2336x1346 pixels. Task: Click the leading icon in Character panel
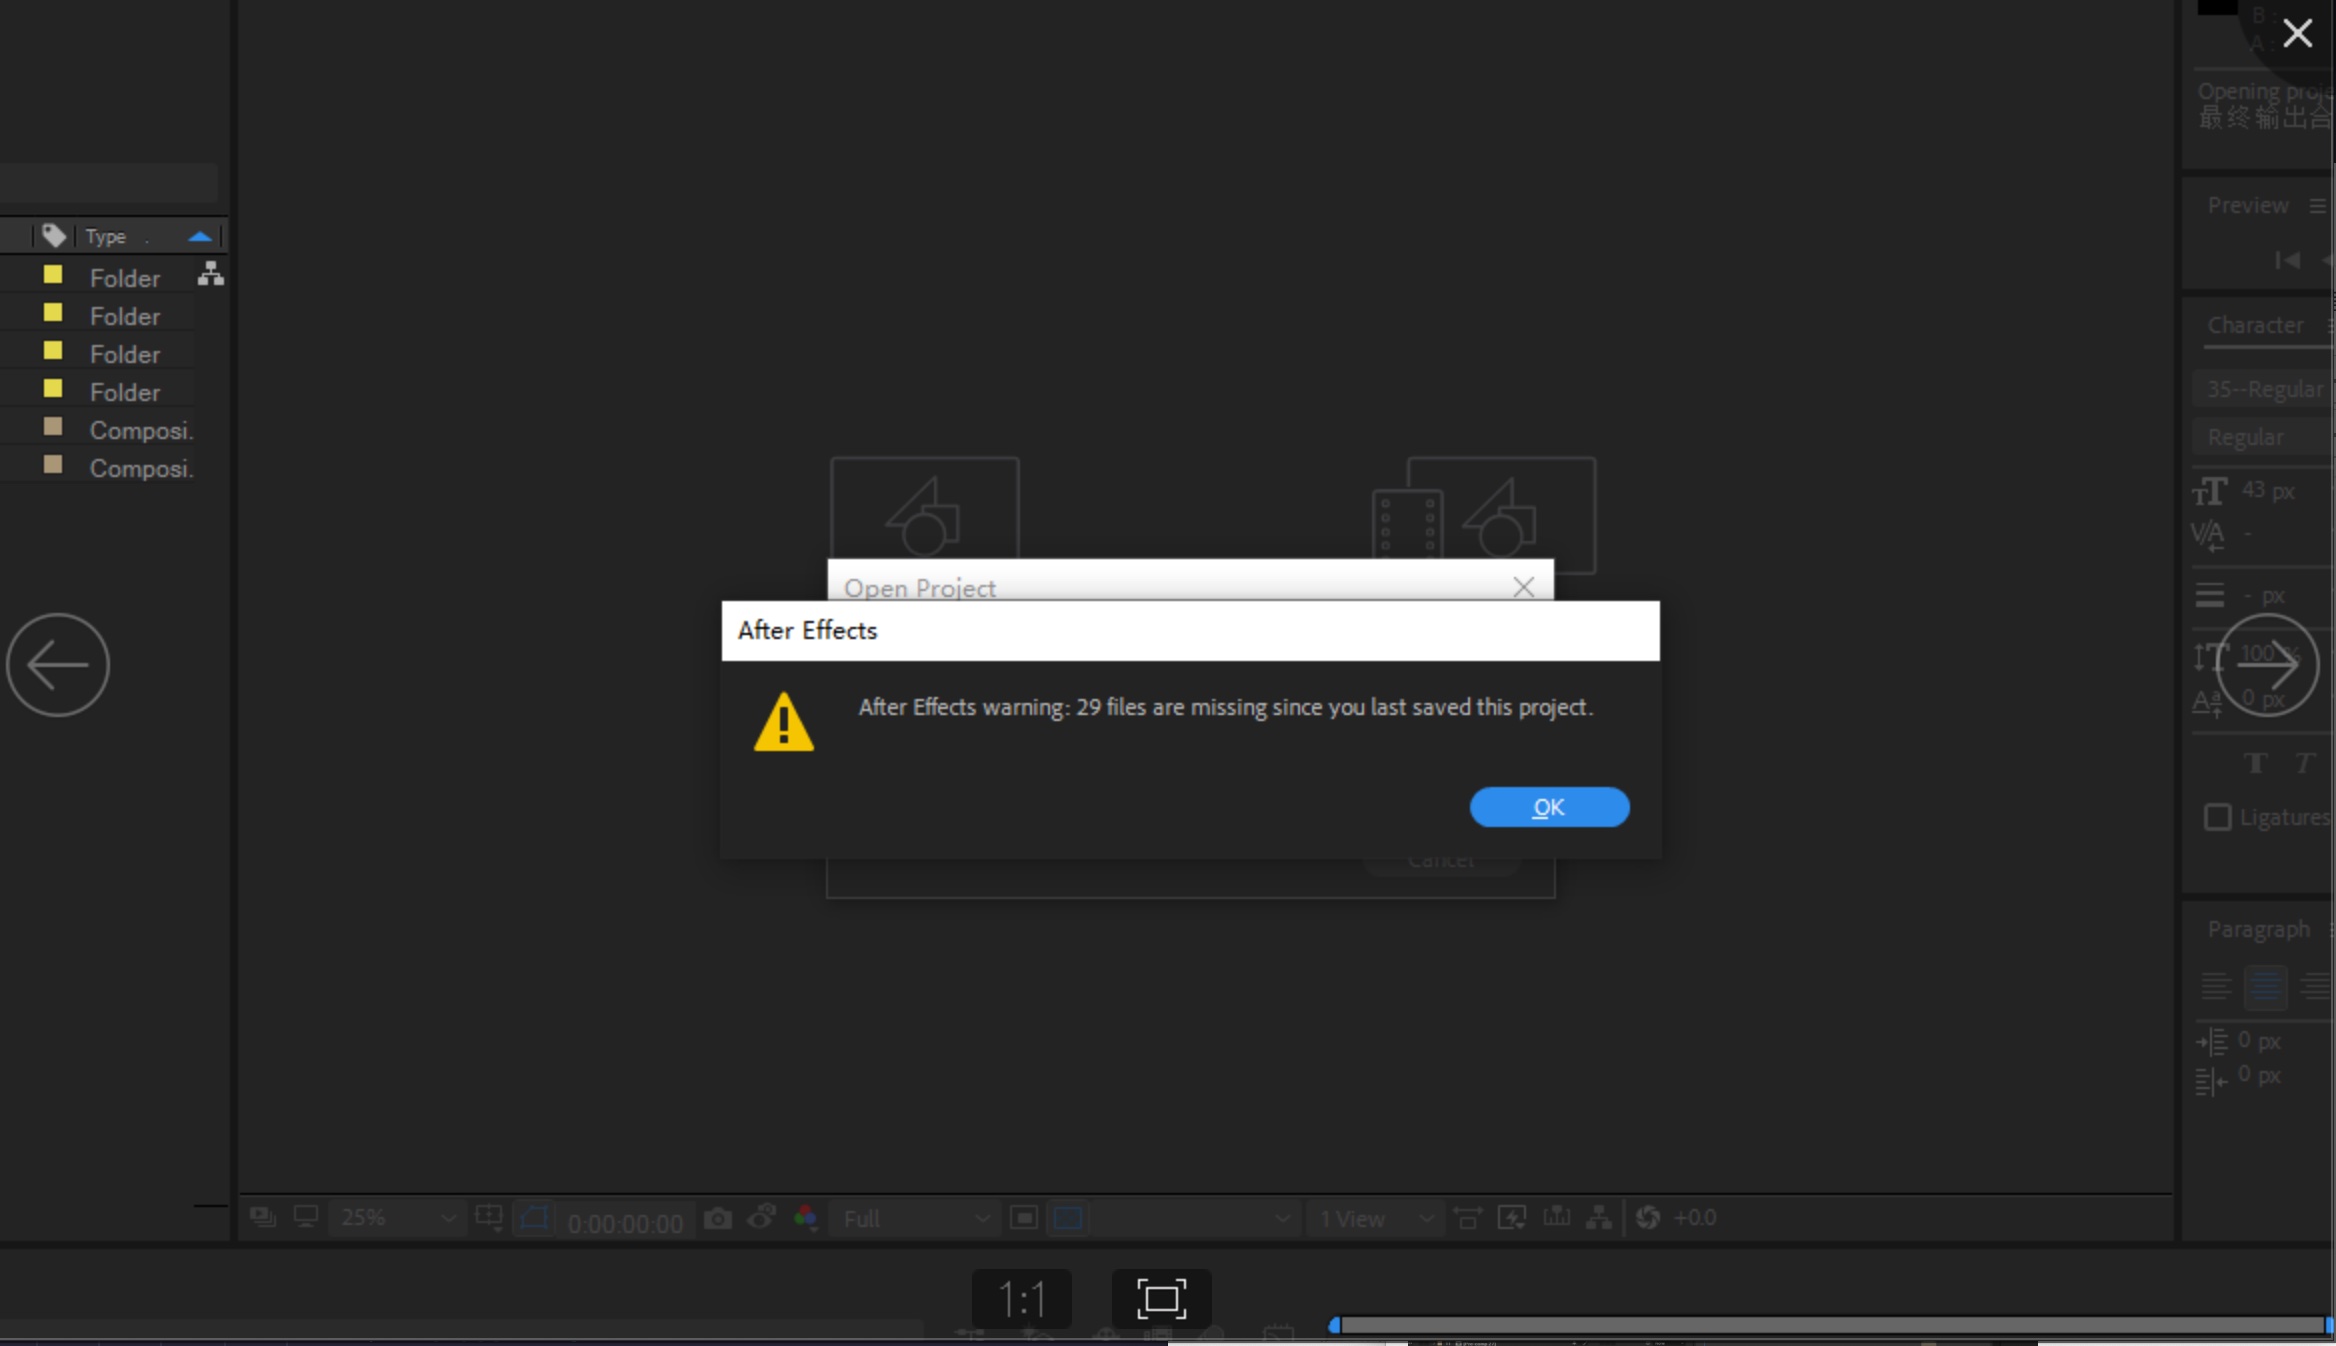2210,595
